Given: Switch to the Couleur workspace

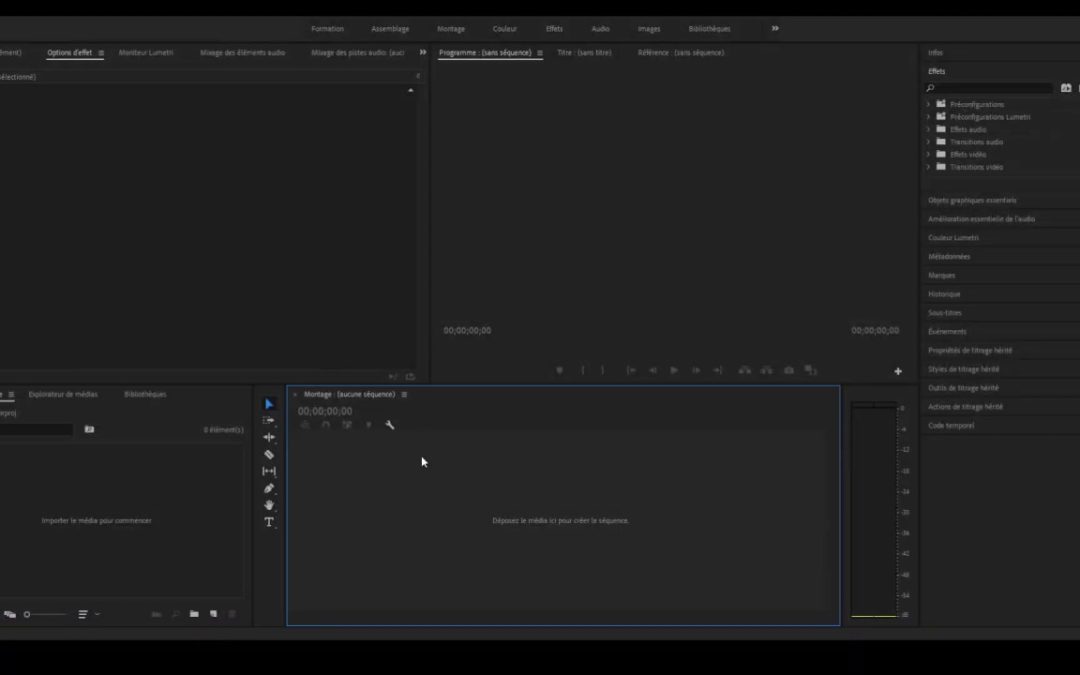Looking at the screenshot, I should [505, 28].
